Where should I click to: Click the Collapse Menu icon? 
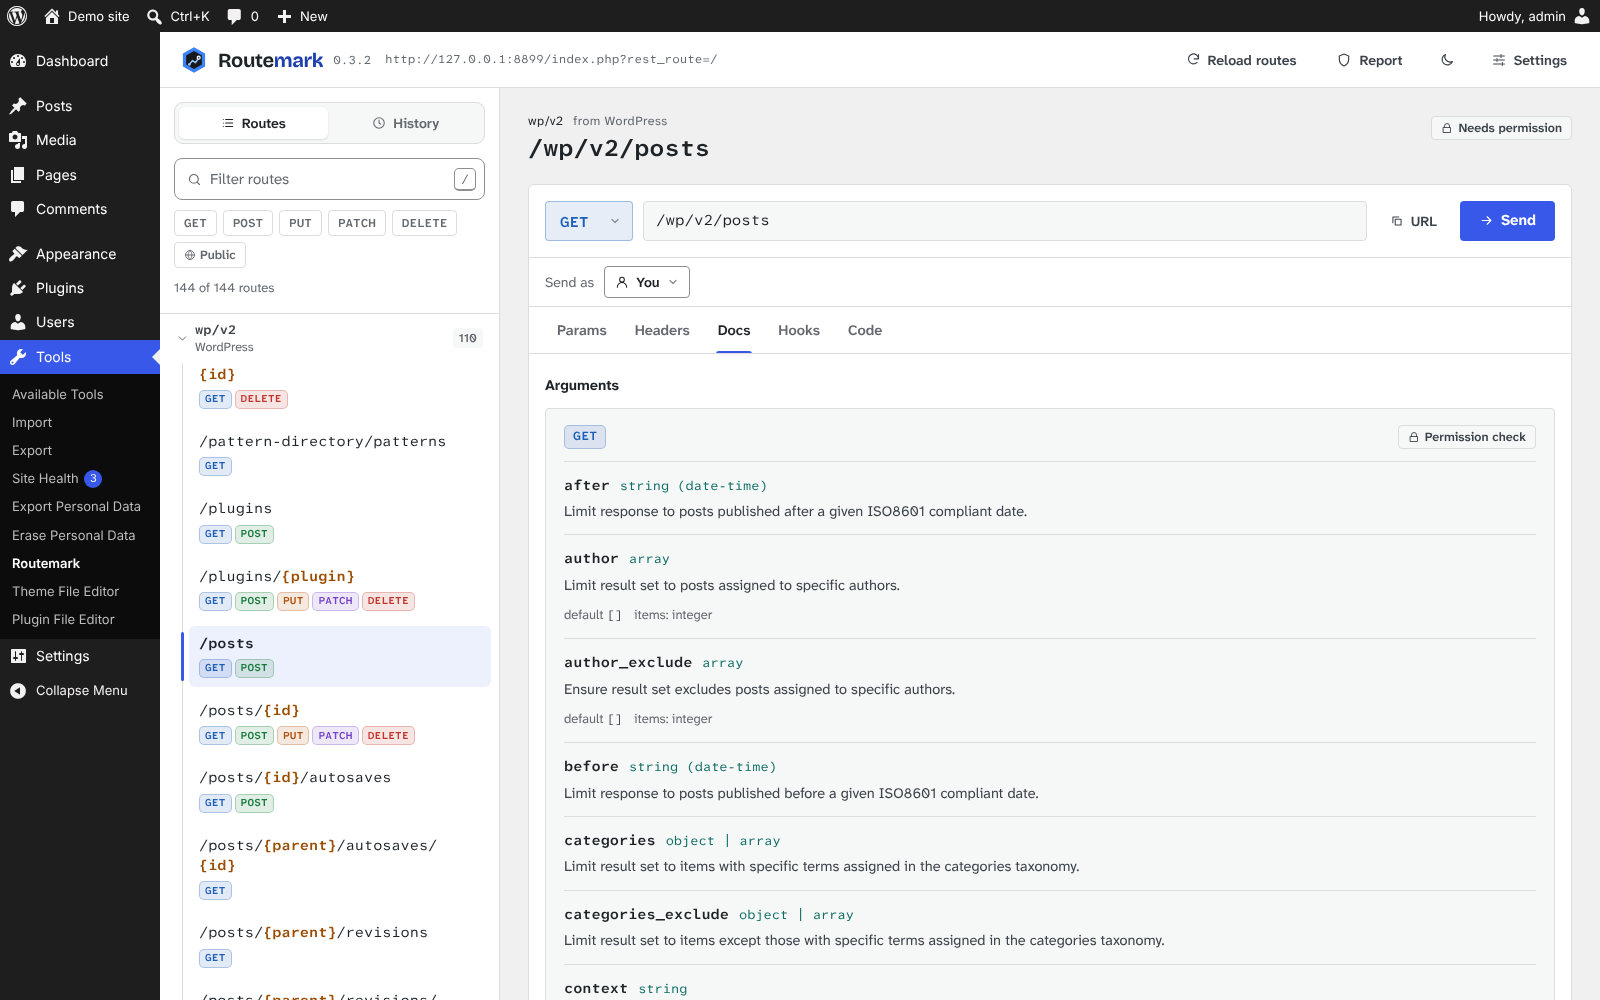[x=18, y=690]
